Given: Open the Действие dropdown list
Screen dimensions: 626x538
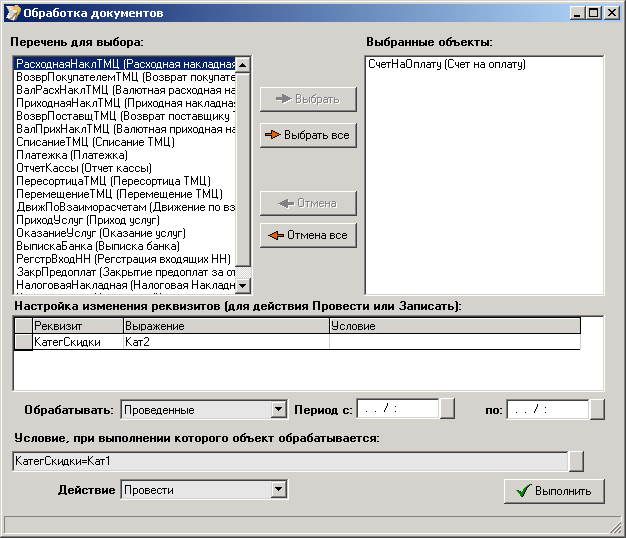Looking at the screenshot, I should tap(278, 489).
